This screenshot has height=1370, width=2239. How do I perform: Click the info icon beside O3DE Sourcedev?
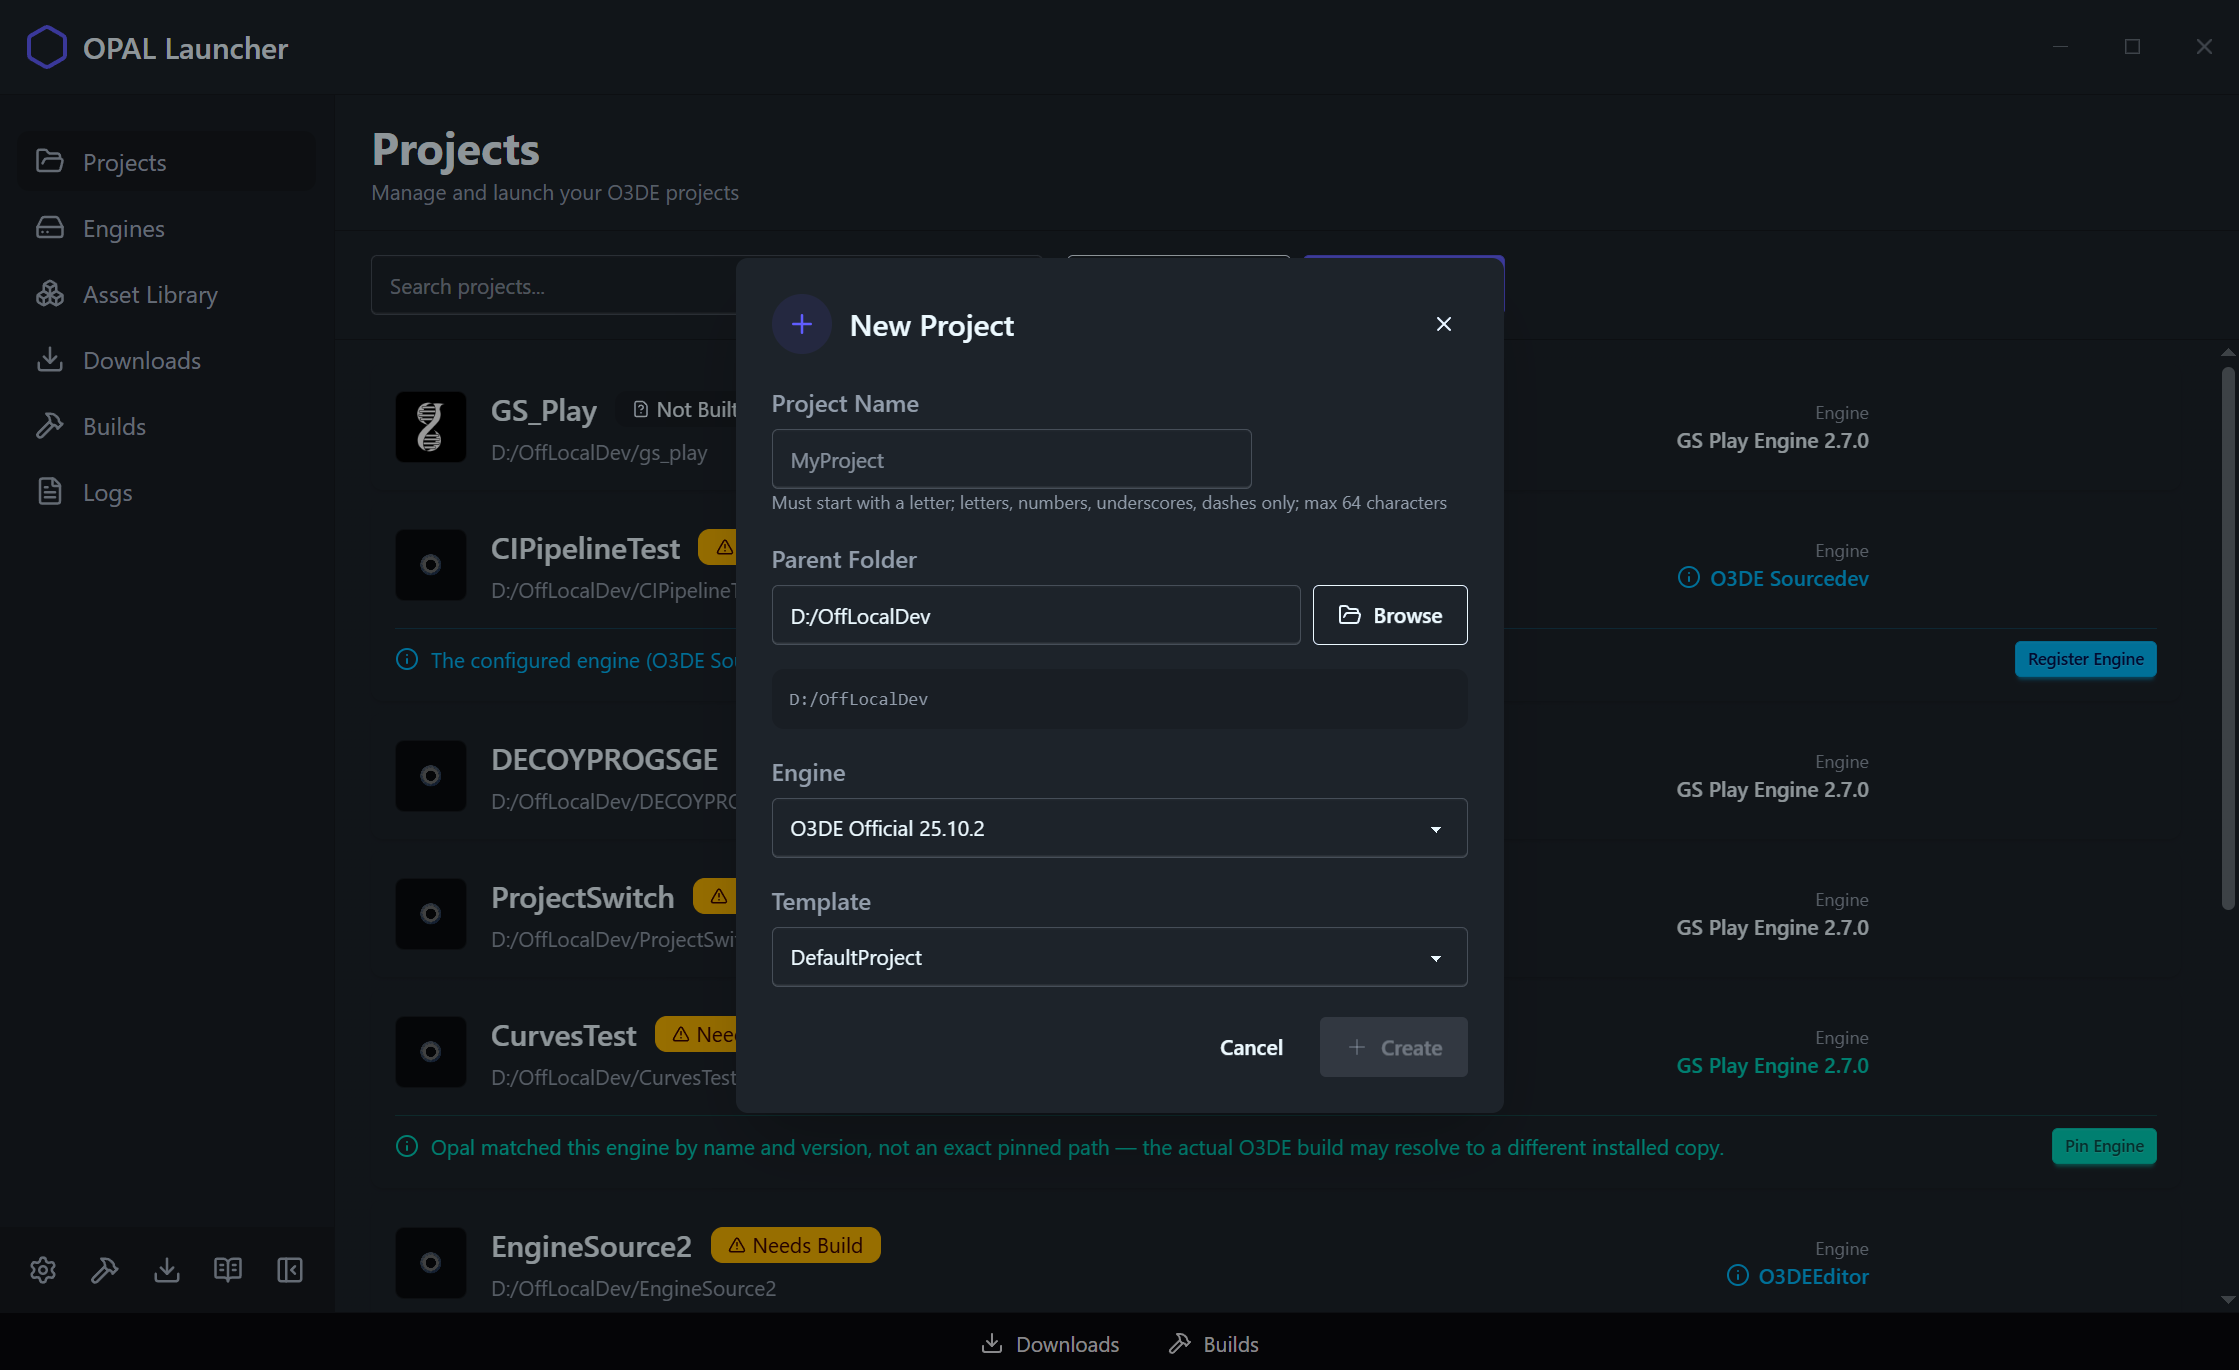click(1688, 578)
